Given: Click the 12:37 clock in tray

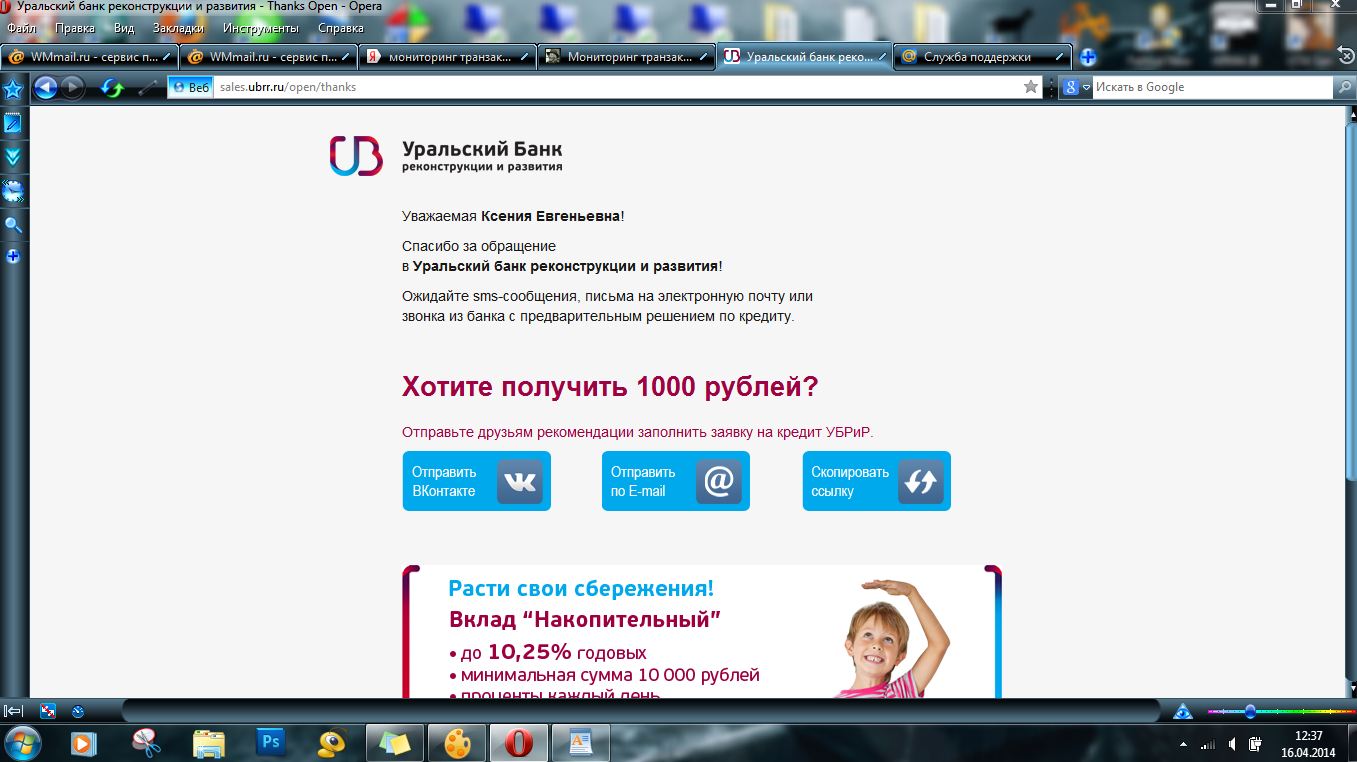Looking at the screenshot, I should click(1309, 736).
